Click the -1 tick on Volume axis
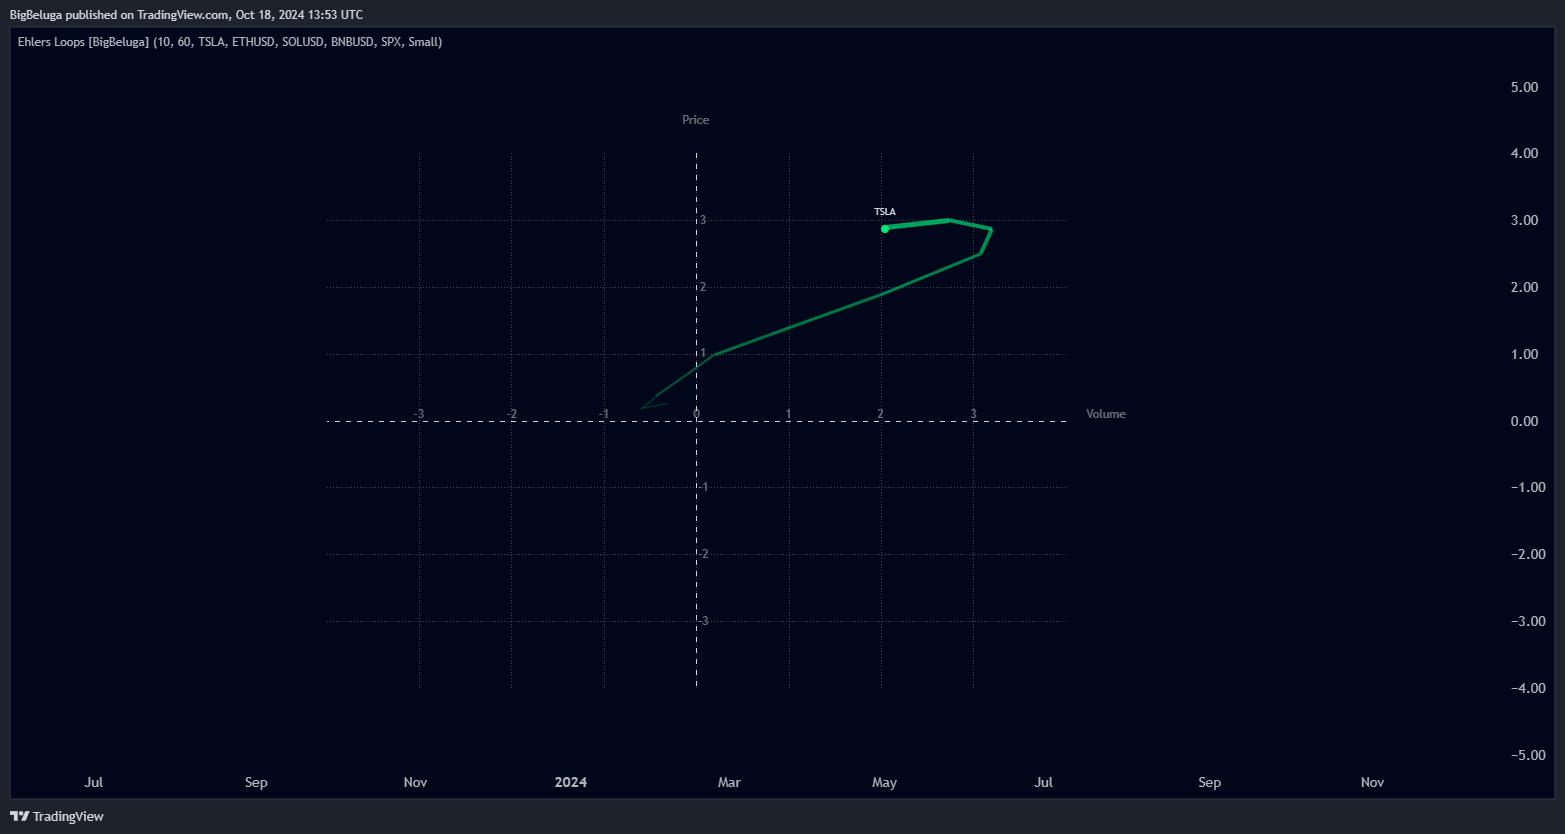 (x=604, y=414)
